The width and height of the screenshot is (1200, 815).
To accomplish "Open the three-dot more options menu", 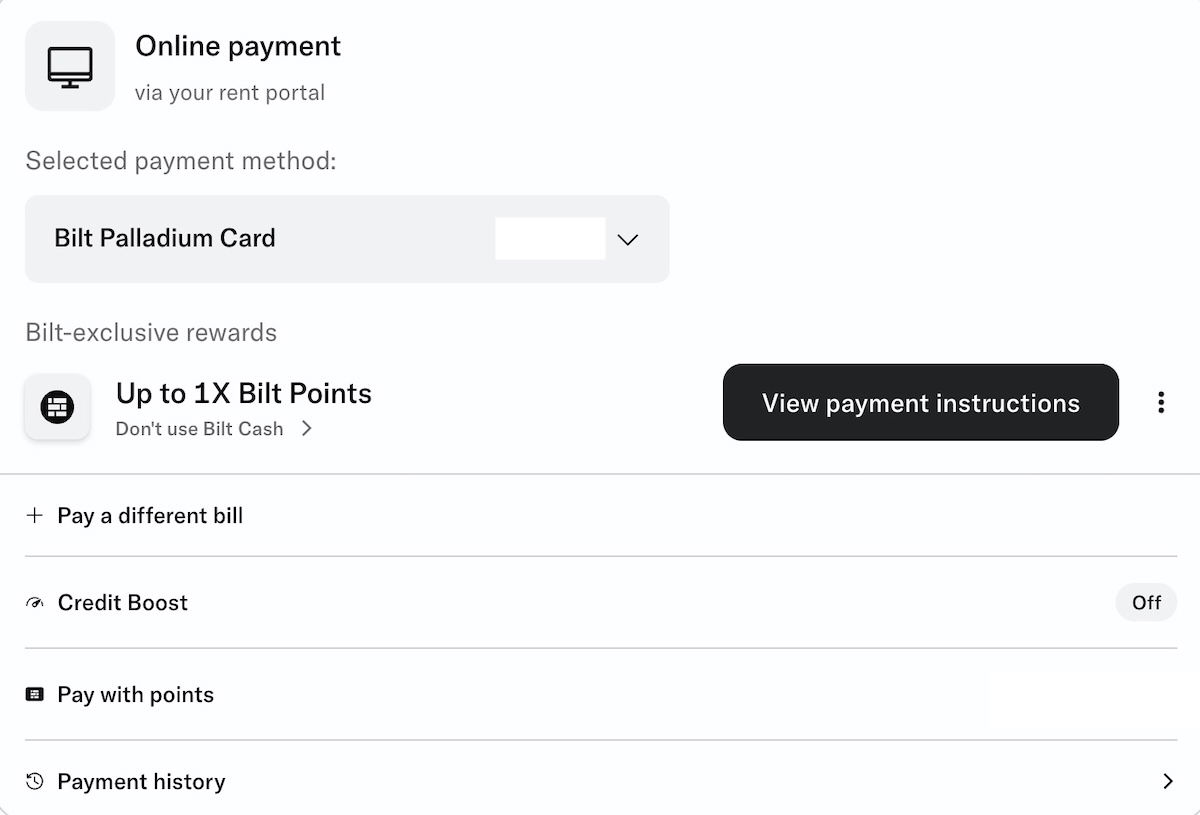I will click(x=1160, y=402).
